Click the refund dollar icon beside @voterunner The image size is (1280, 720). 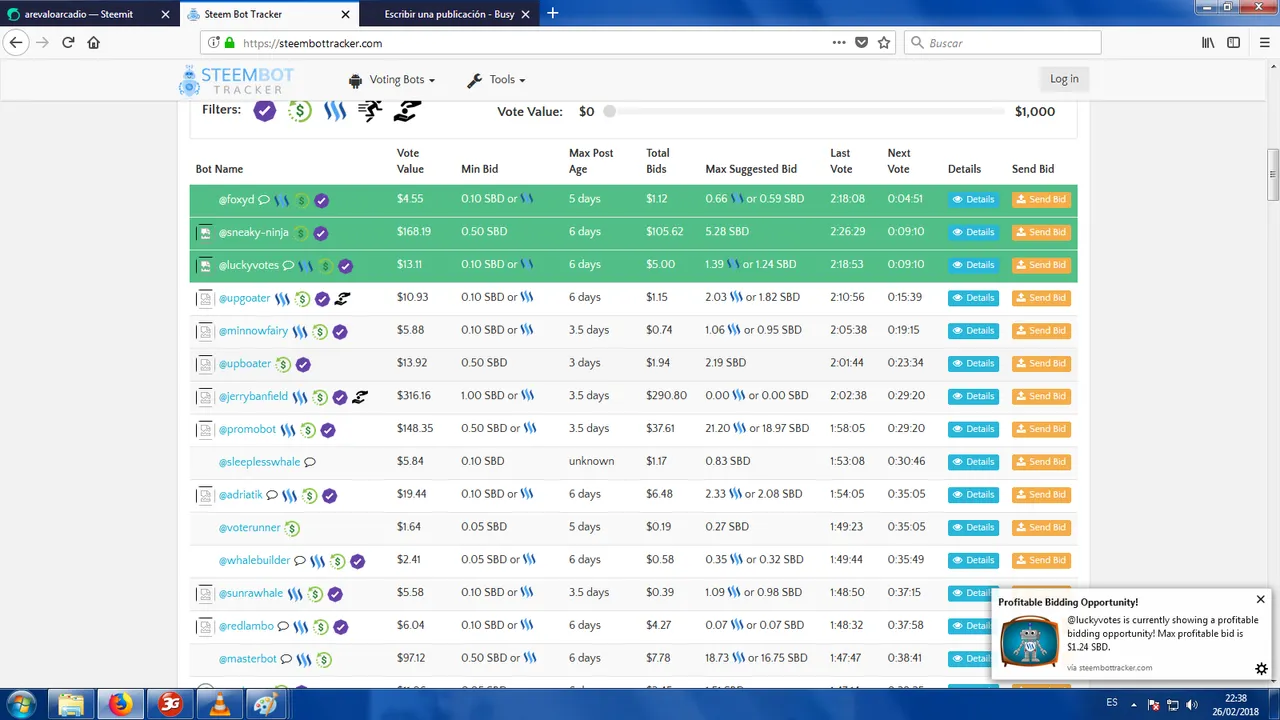[292, 528]
